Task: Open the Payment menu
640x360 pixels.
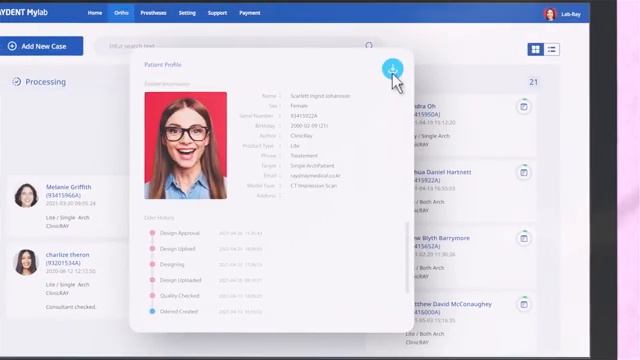Action: pyautogui.click(x=250, y=13)
